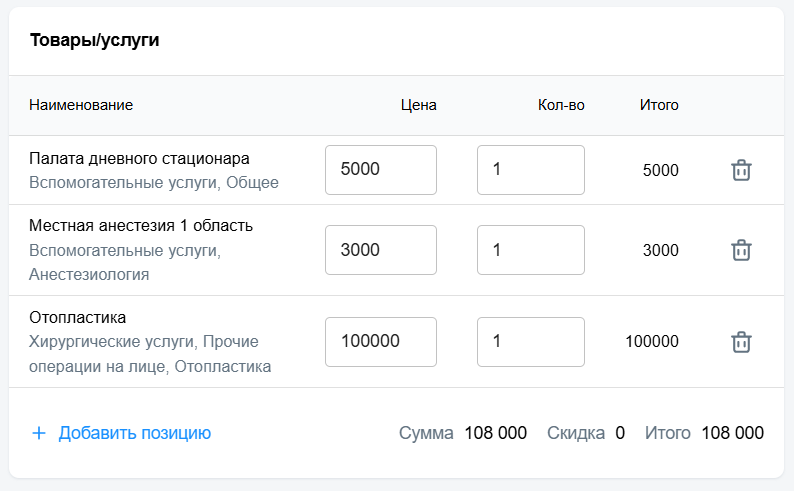Delete the Палата дневного стационара row
794x491 pixels.
[x=741, y=170]
